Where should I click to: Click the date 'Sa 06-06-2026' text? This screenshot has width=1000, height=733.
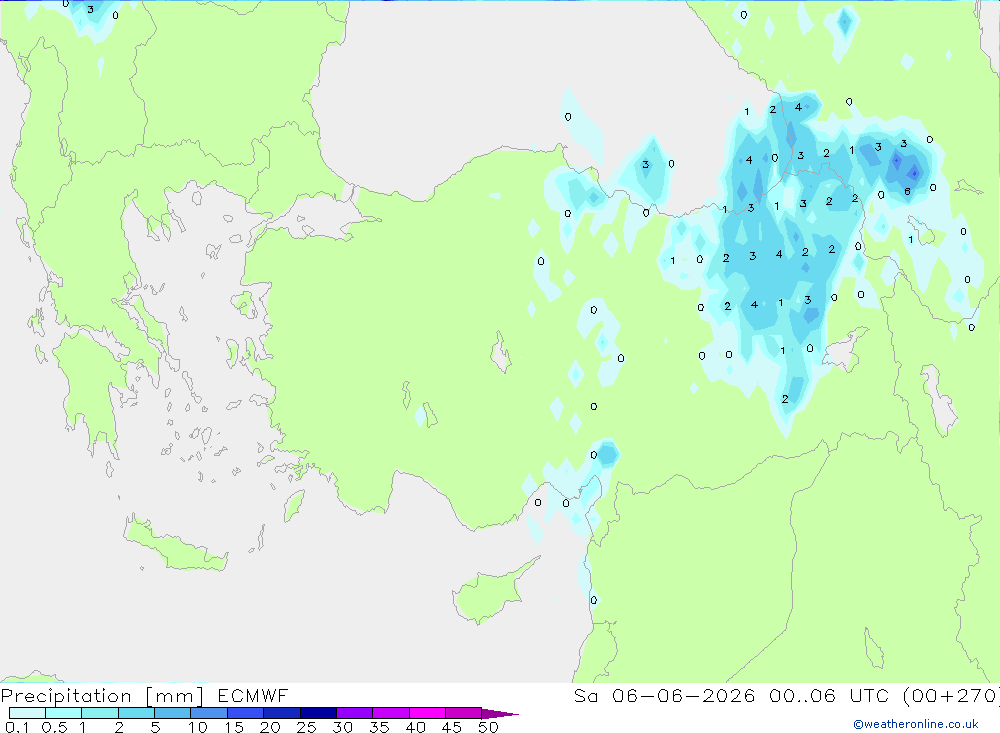pos(664,696)
